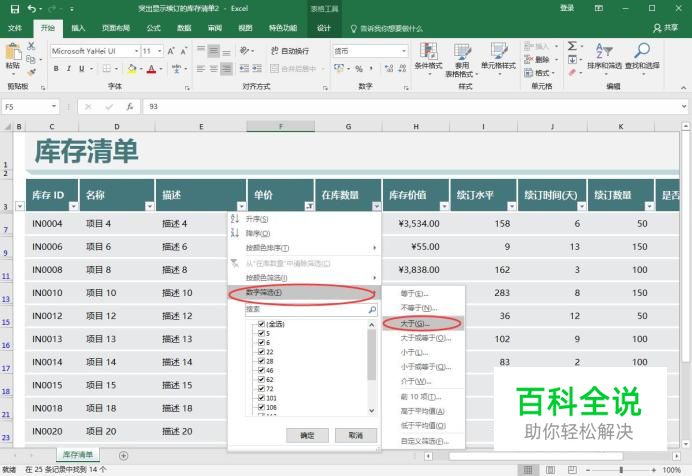692x476 pixels.
Task: Click the AutoSum sigma icon
Action: [572, 46]
